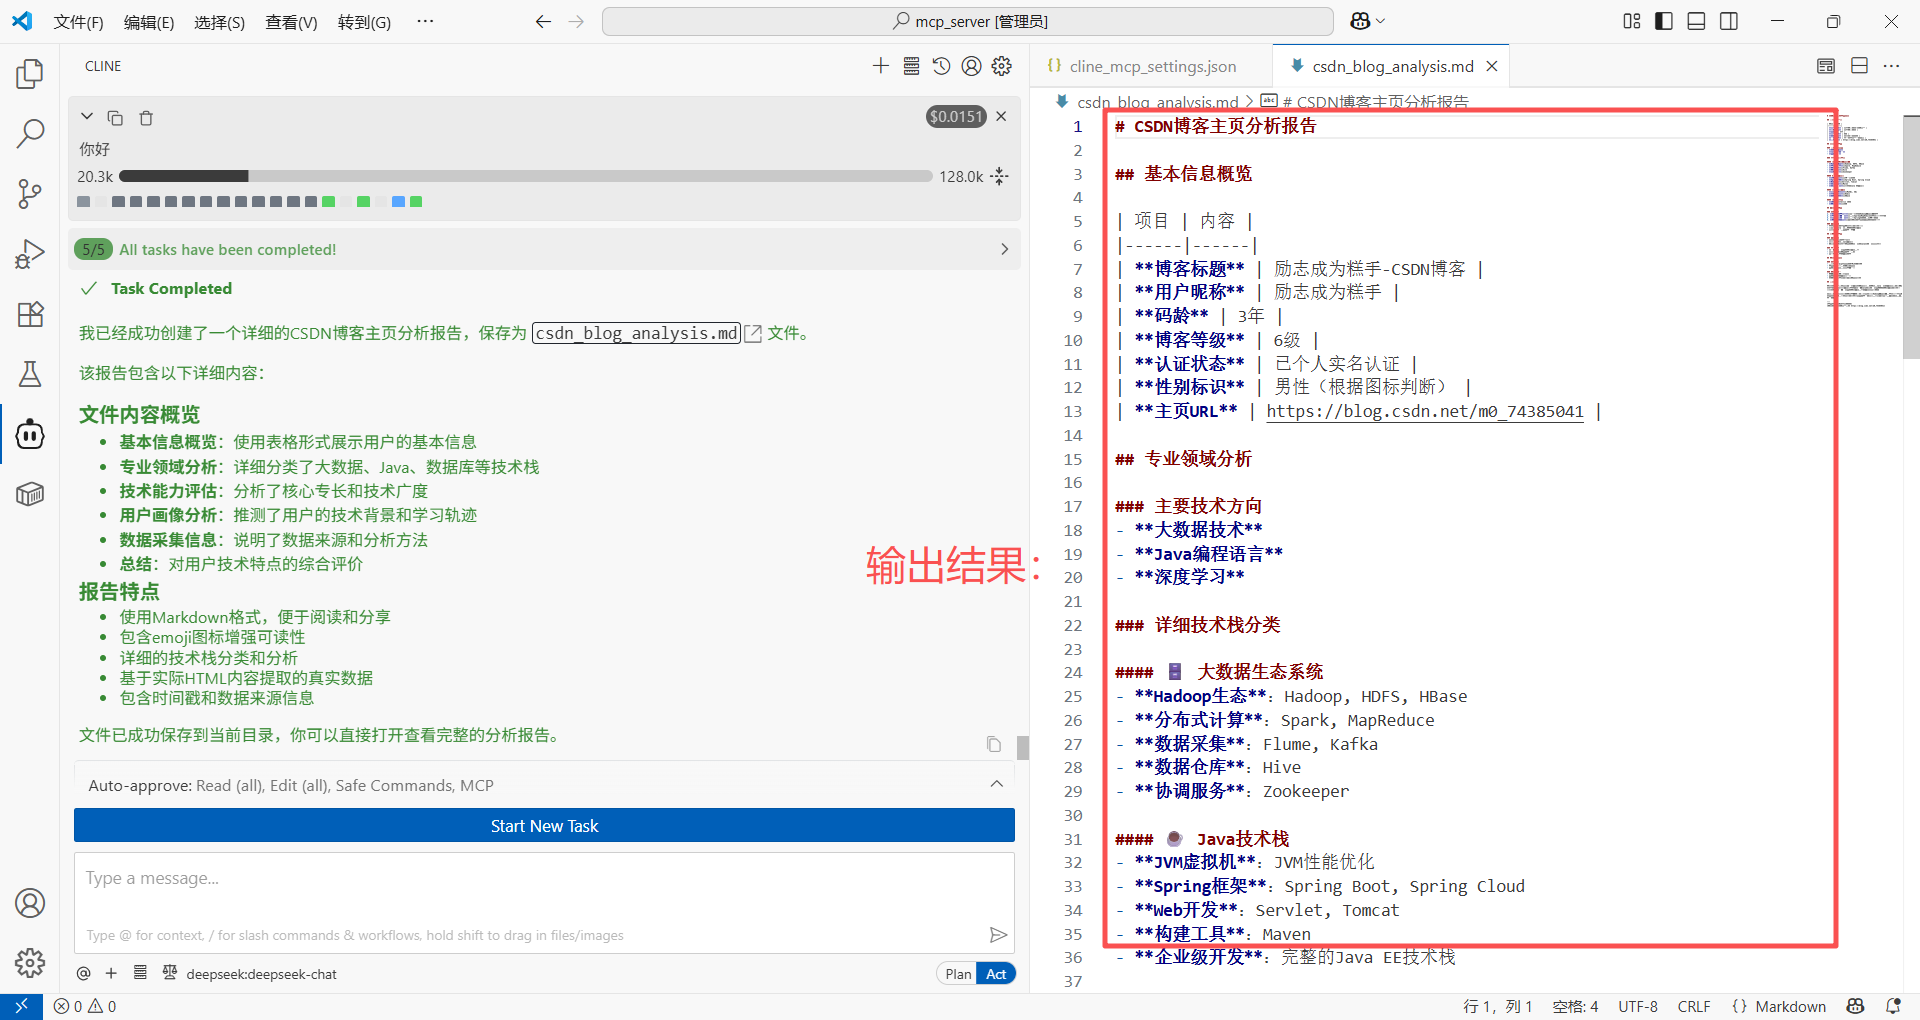1920x1020 pixels.
Task: Open the Testing flask icon
Action: point(30,374)
